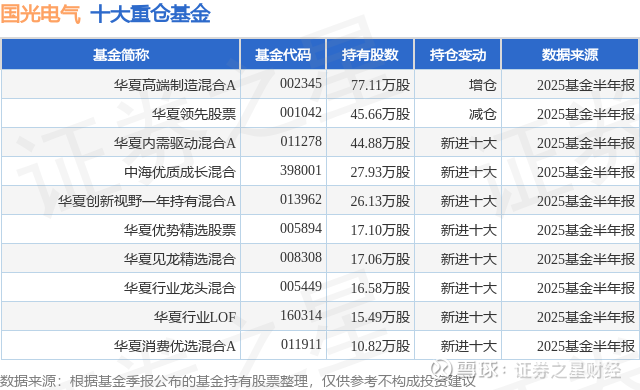The width and height of the screenshot is (640, 390).
Task: Click the 雪球 watermark logo icon
Action: [x=442, y=369]
